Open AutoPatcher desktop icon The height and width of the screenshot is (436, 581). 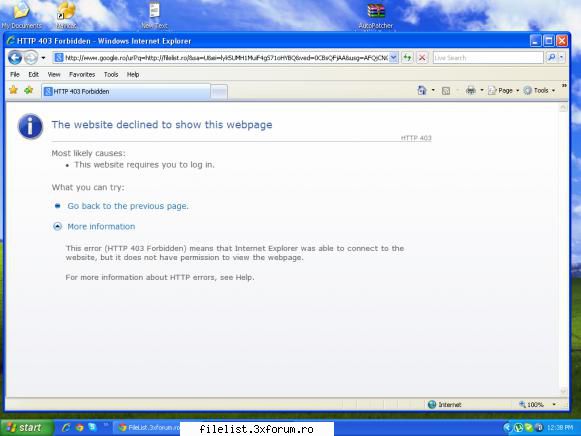(x=375, y=16)
